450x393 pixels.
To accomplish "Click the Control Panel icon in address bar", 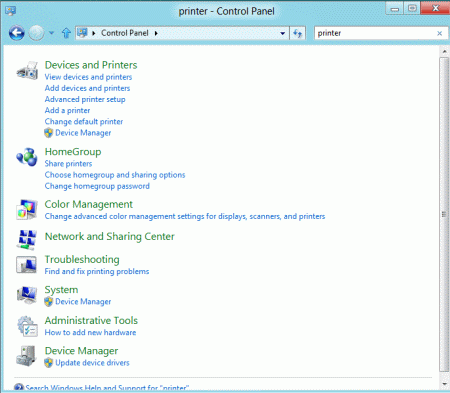I will [x=82, y=33].
